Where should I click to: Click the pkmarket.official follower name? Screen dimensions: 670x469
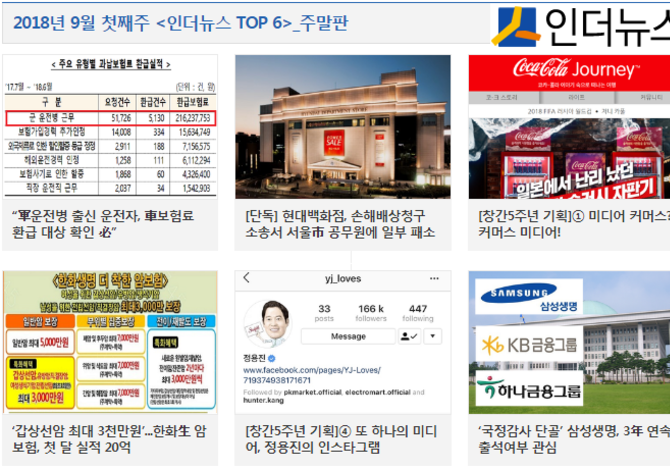click(312, 392)
